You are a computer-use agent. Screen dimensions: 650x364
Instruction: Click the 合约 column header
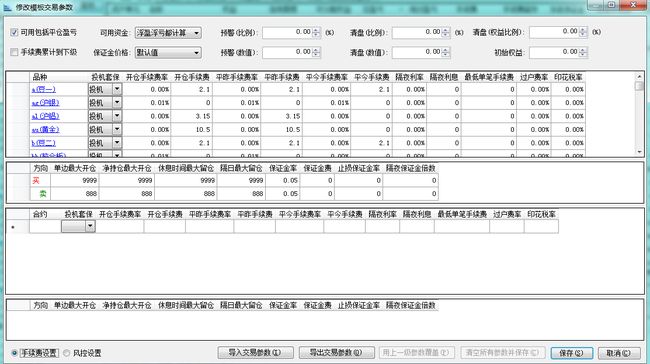(x=45, y=214)
